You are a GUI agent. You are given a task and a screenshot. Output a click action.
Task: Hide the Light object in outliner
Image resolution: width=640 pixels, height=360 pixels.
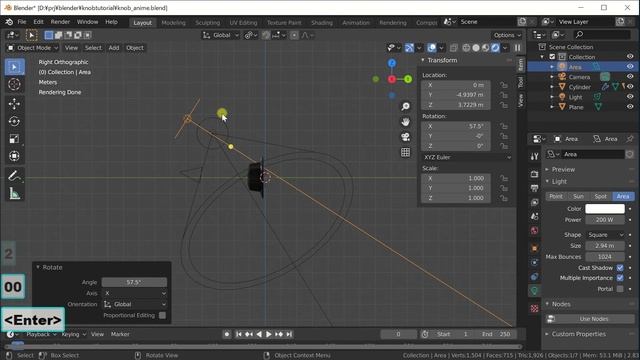pyautogui.click(x=630, y=97)
